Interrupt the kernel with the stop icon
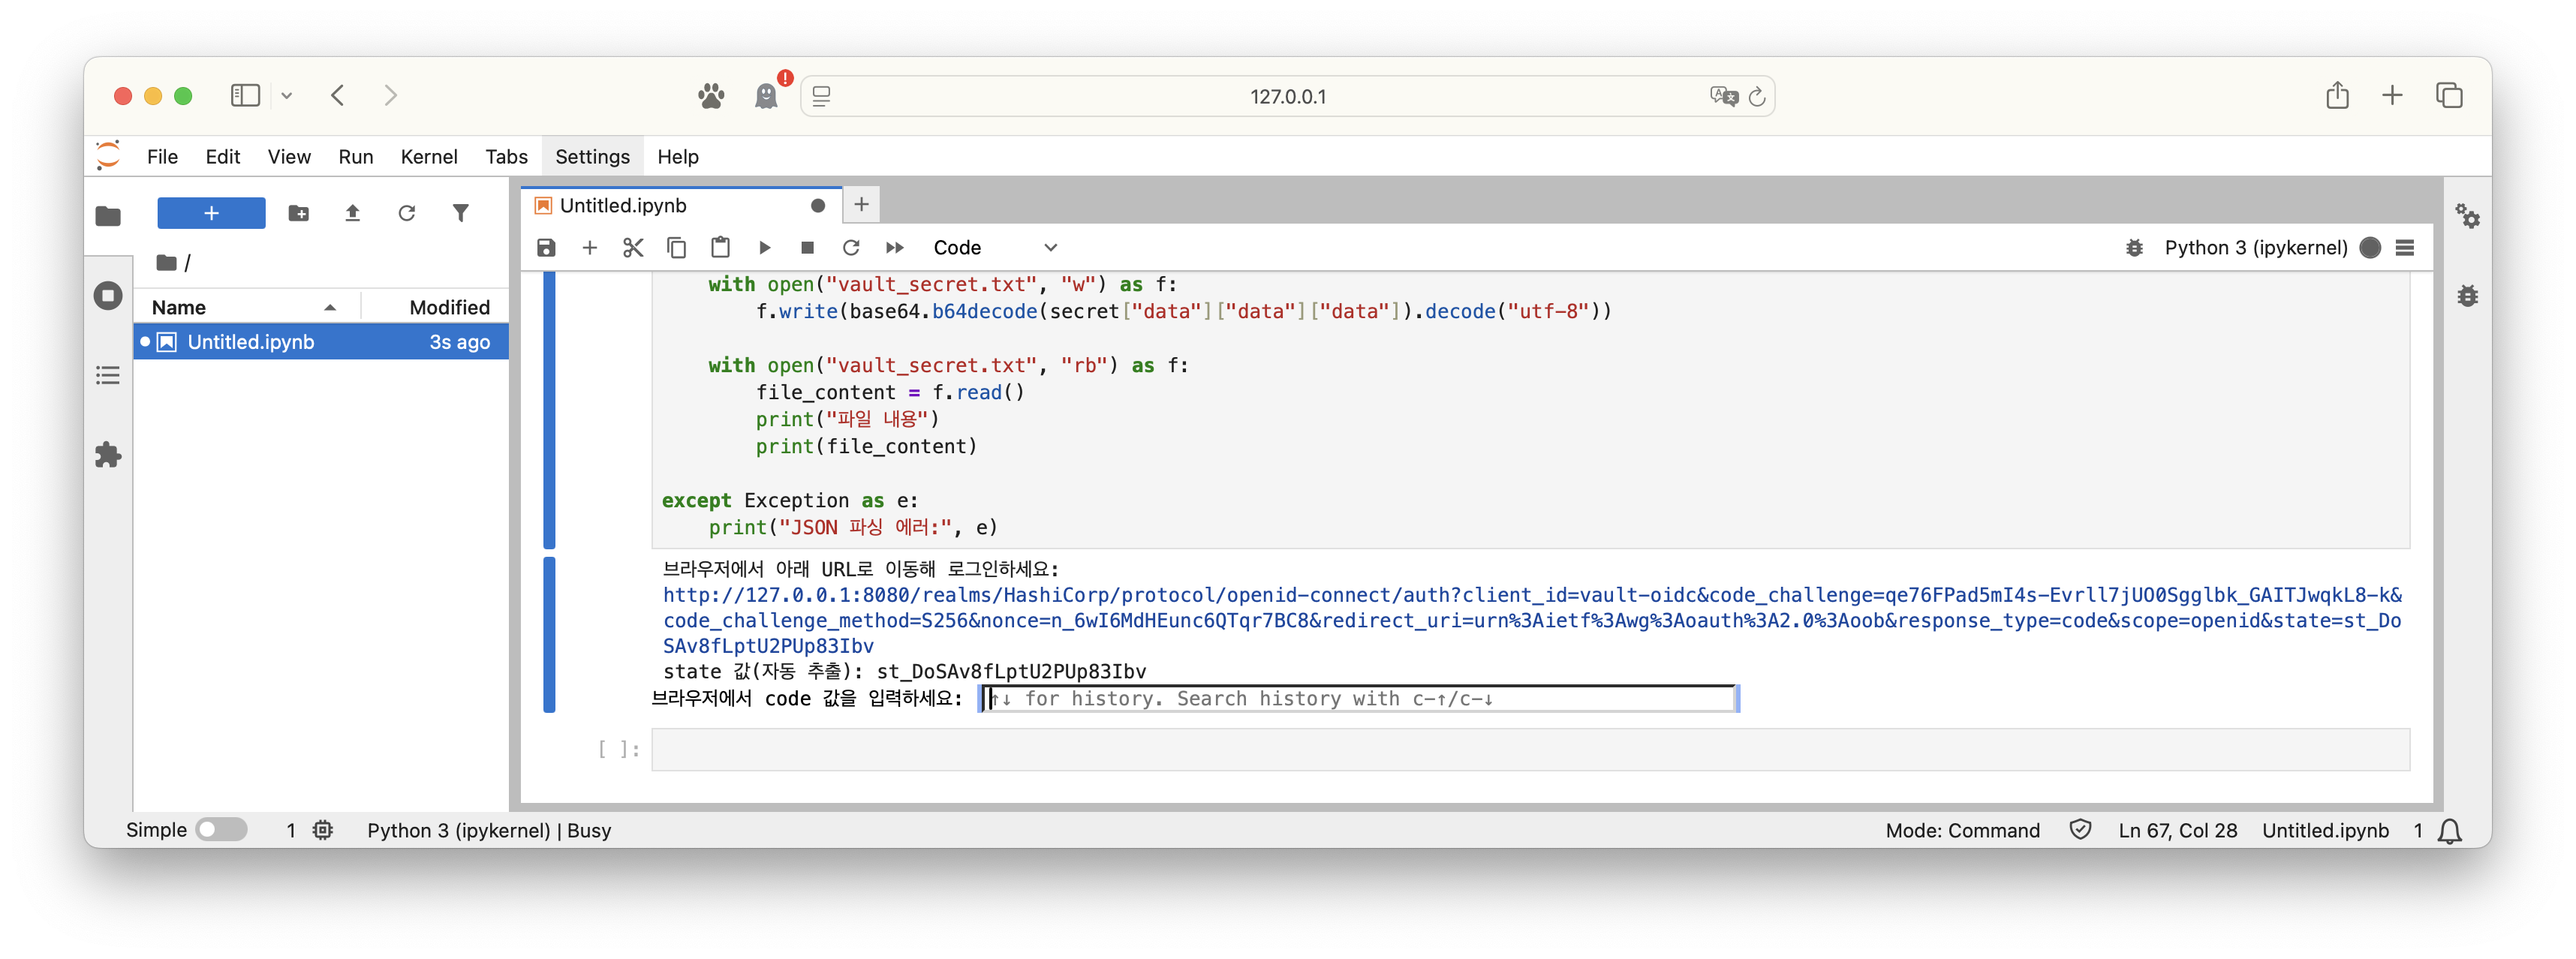This screenshot has width=2576, height=959. point(807,247)
